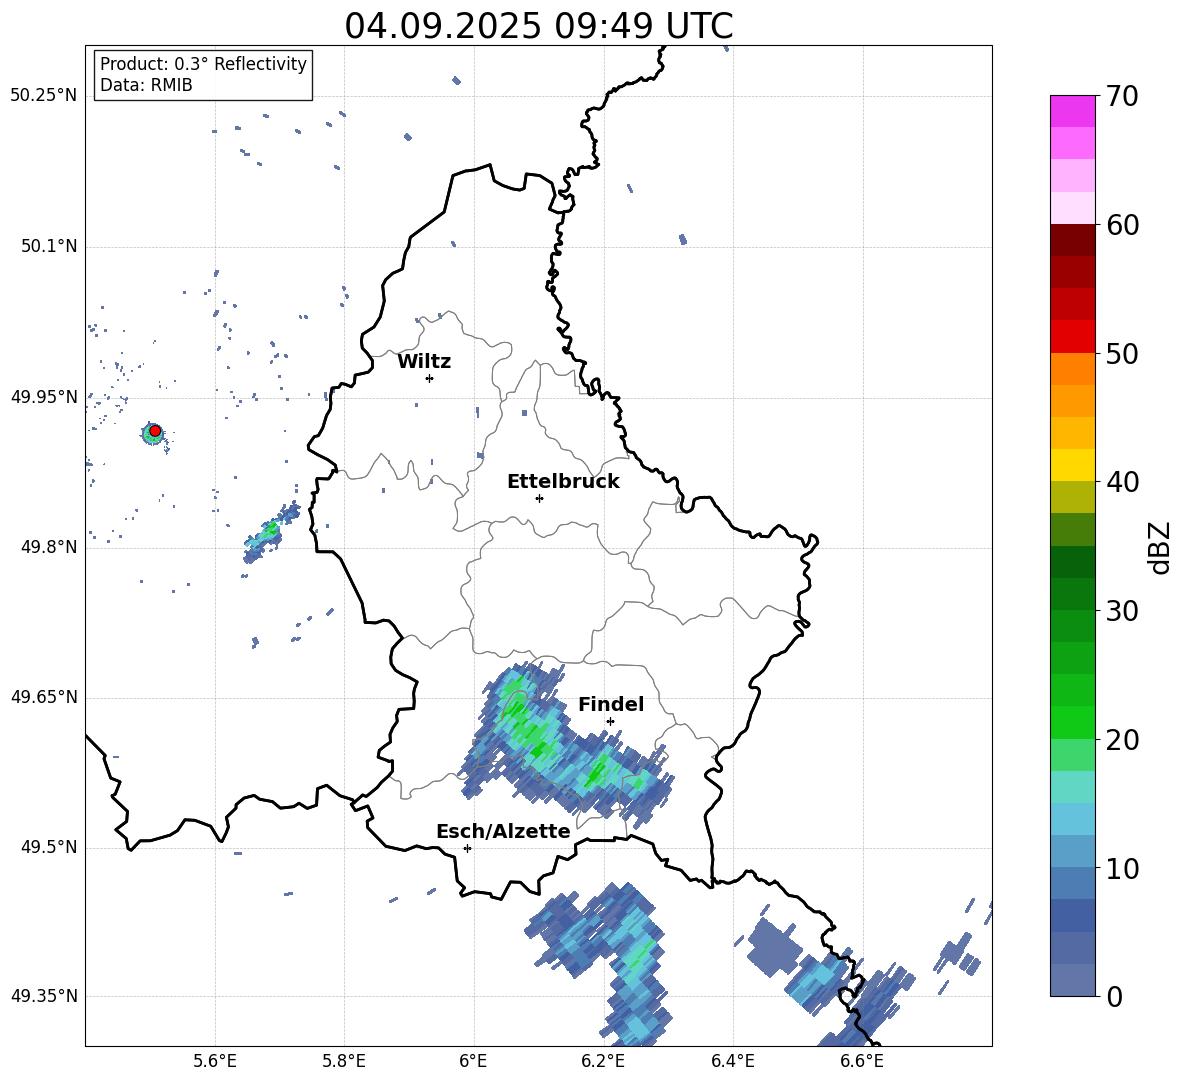
Task: Click the colorbar value 40
Action: pyautogui.click(x=1122, y=482)
